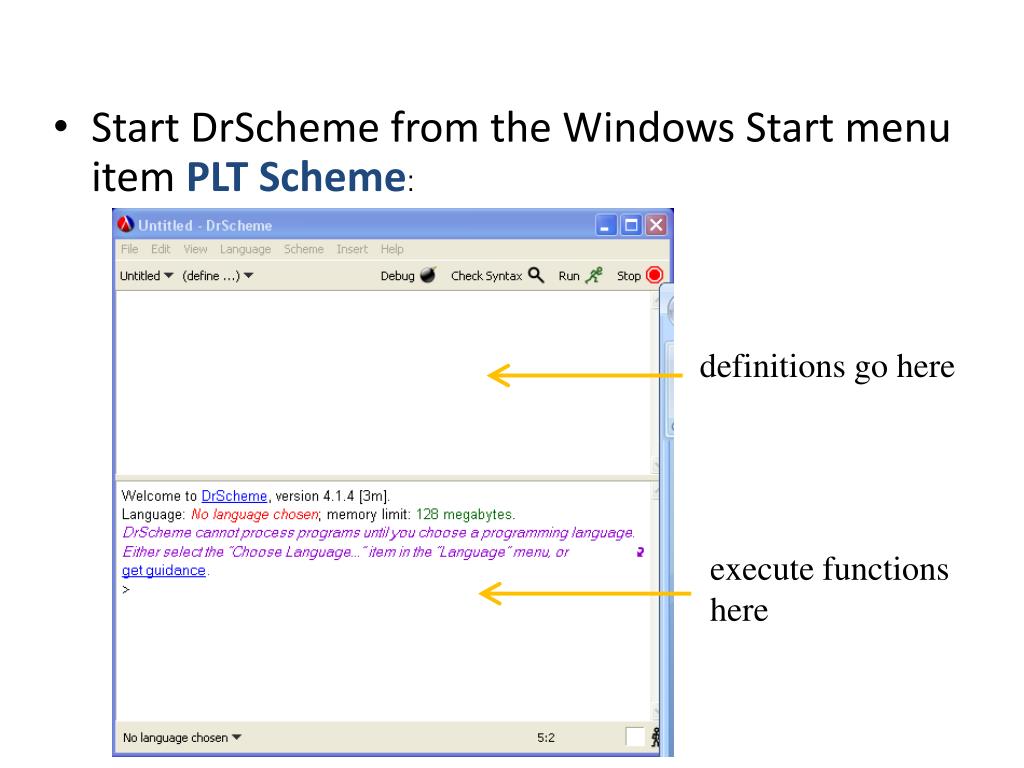This screenshot has width=1024, height=768.
Task: Click the Run button label
Action: point(569,276)
